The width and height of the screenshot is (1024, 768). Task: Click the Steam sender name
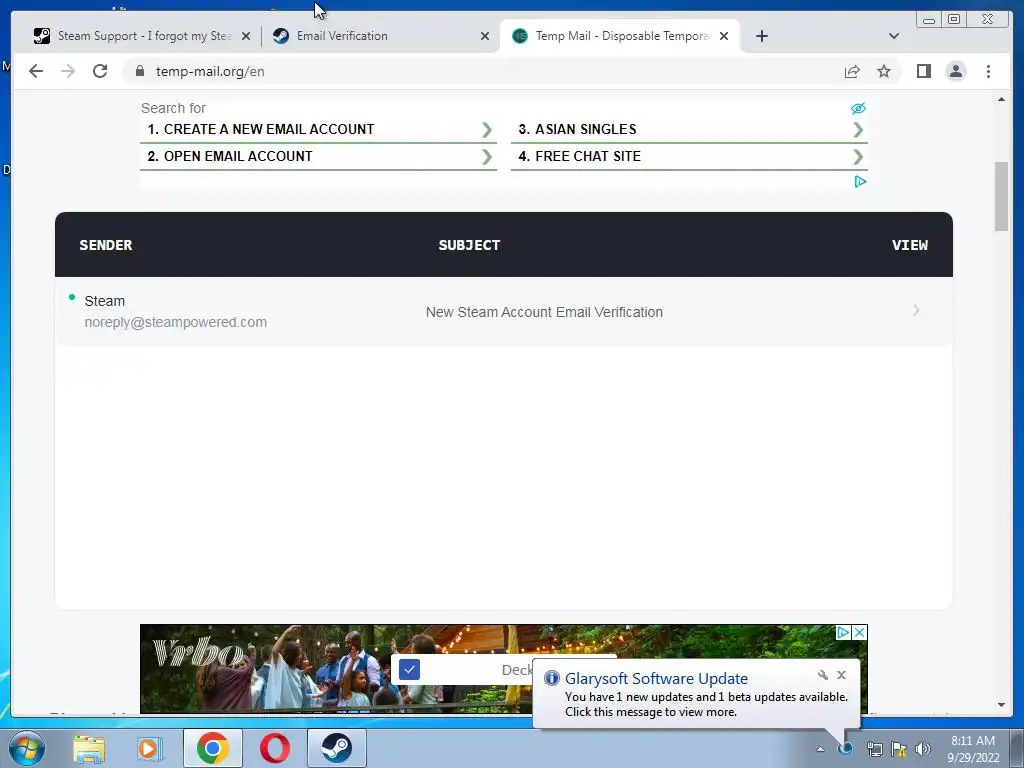(104, 301)
